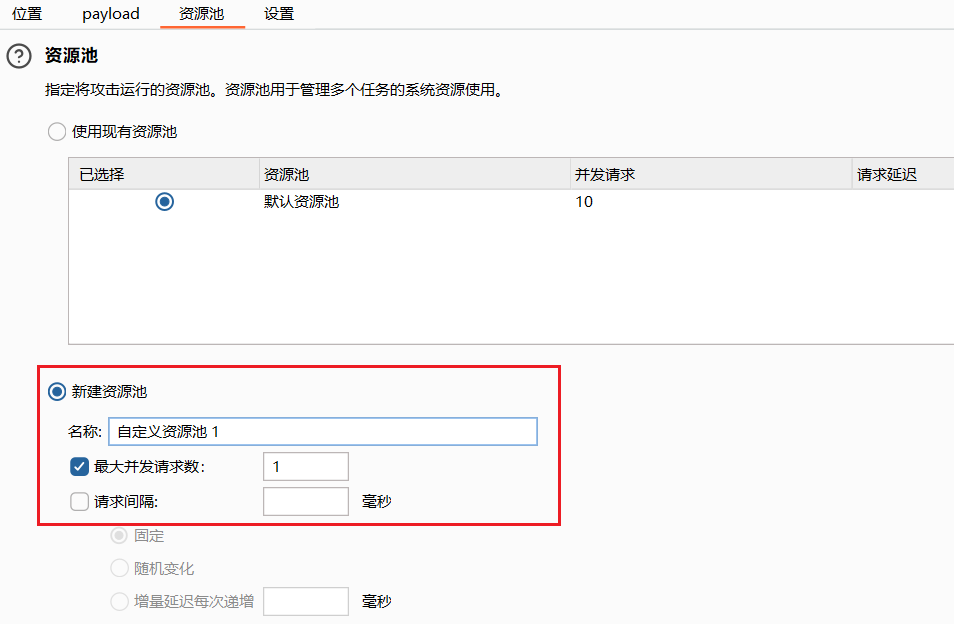The width and height of the screenshot is (954, 624).
Task: Select the 固定 delay radio button
Action: pos(120,536)
